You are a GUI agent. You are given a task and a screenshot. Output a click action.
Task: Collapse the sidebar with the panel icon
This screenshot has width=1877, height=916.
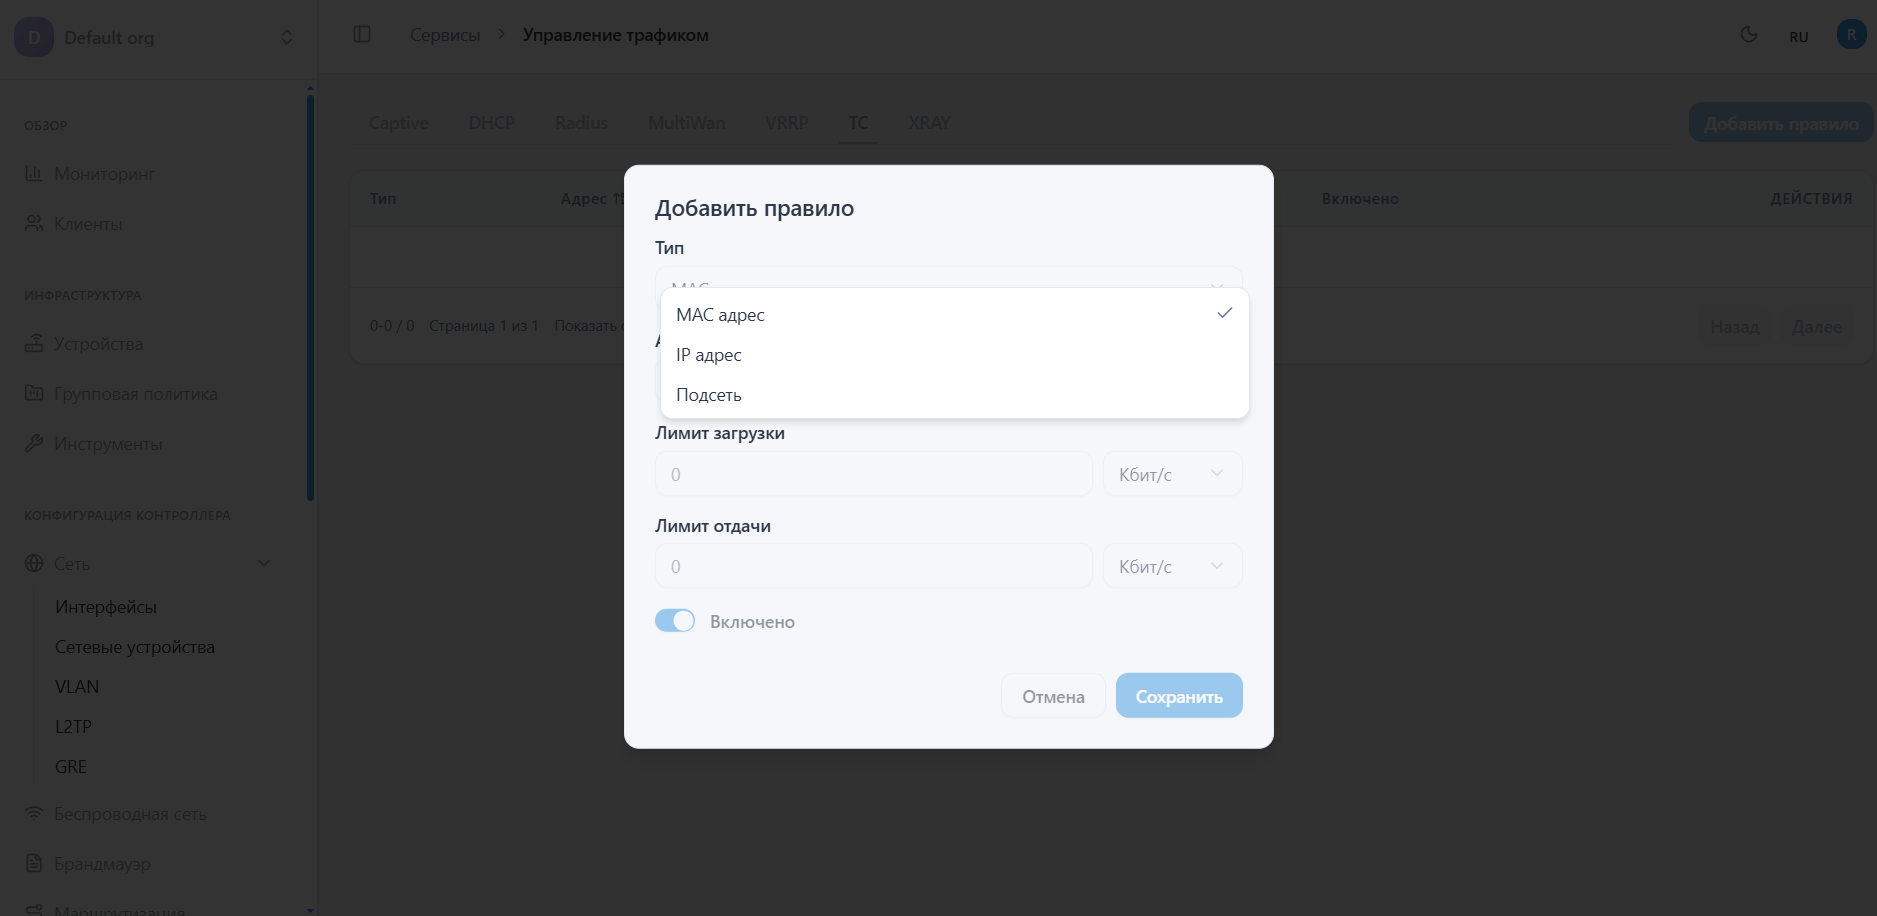coord(361,33)
